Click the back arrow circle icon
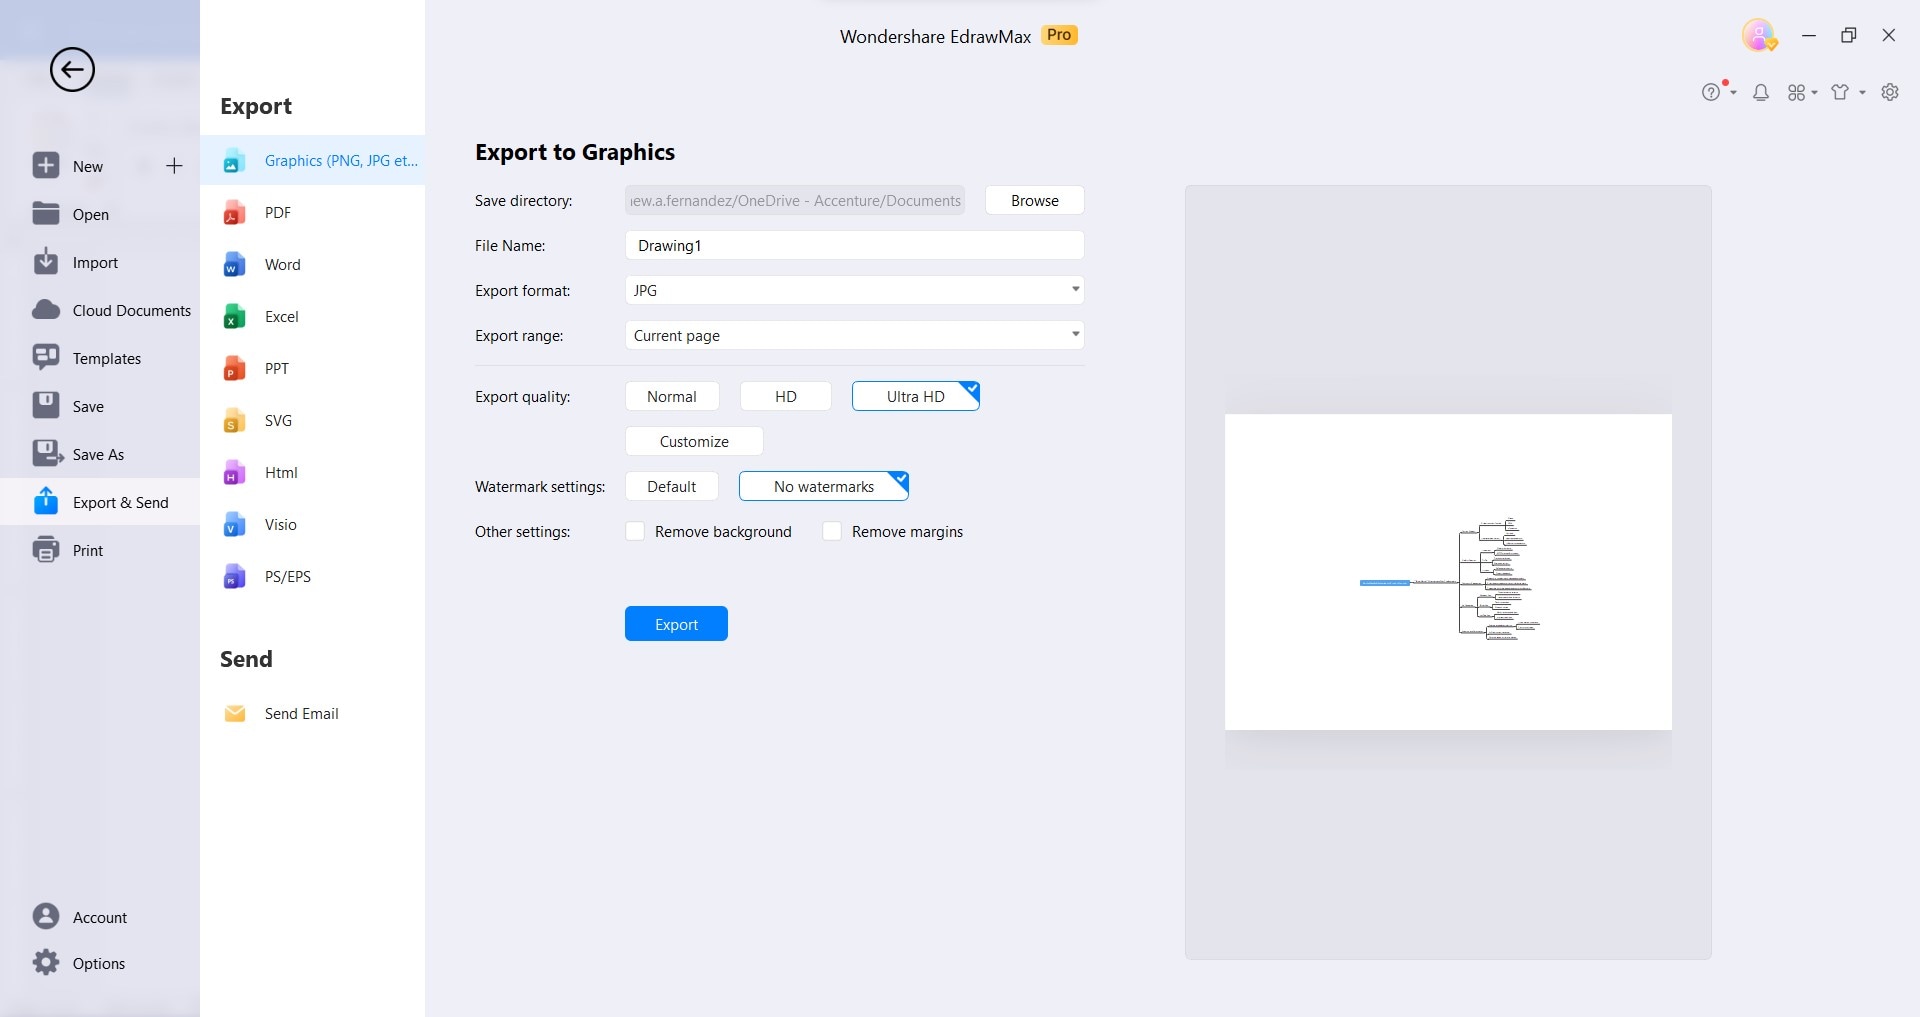This screenshot has height=1017, width=1920. (72, 70)
